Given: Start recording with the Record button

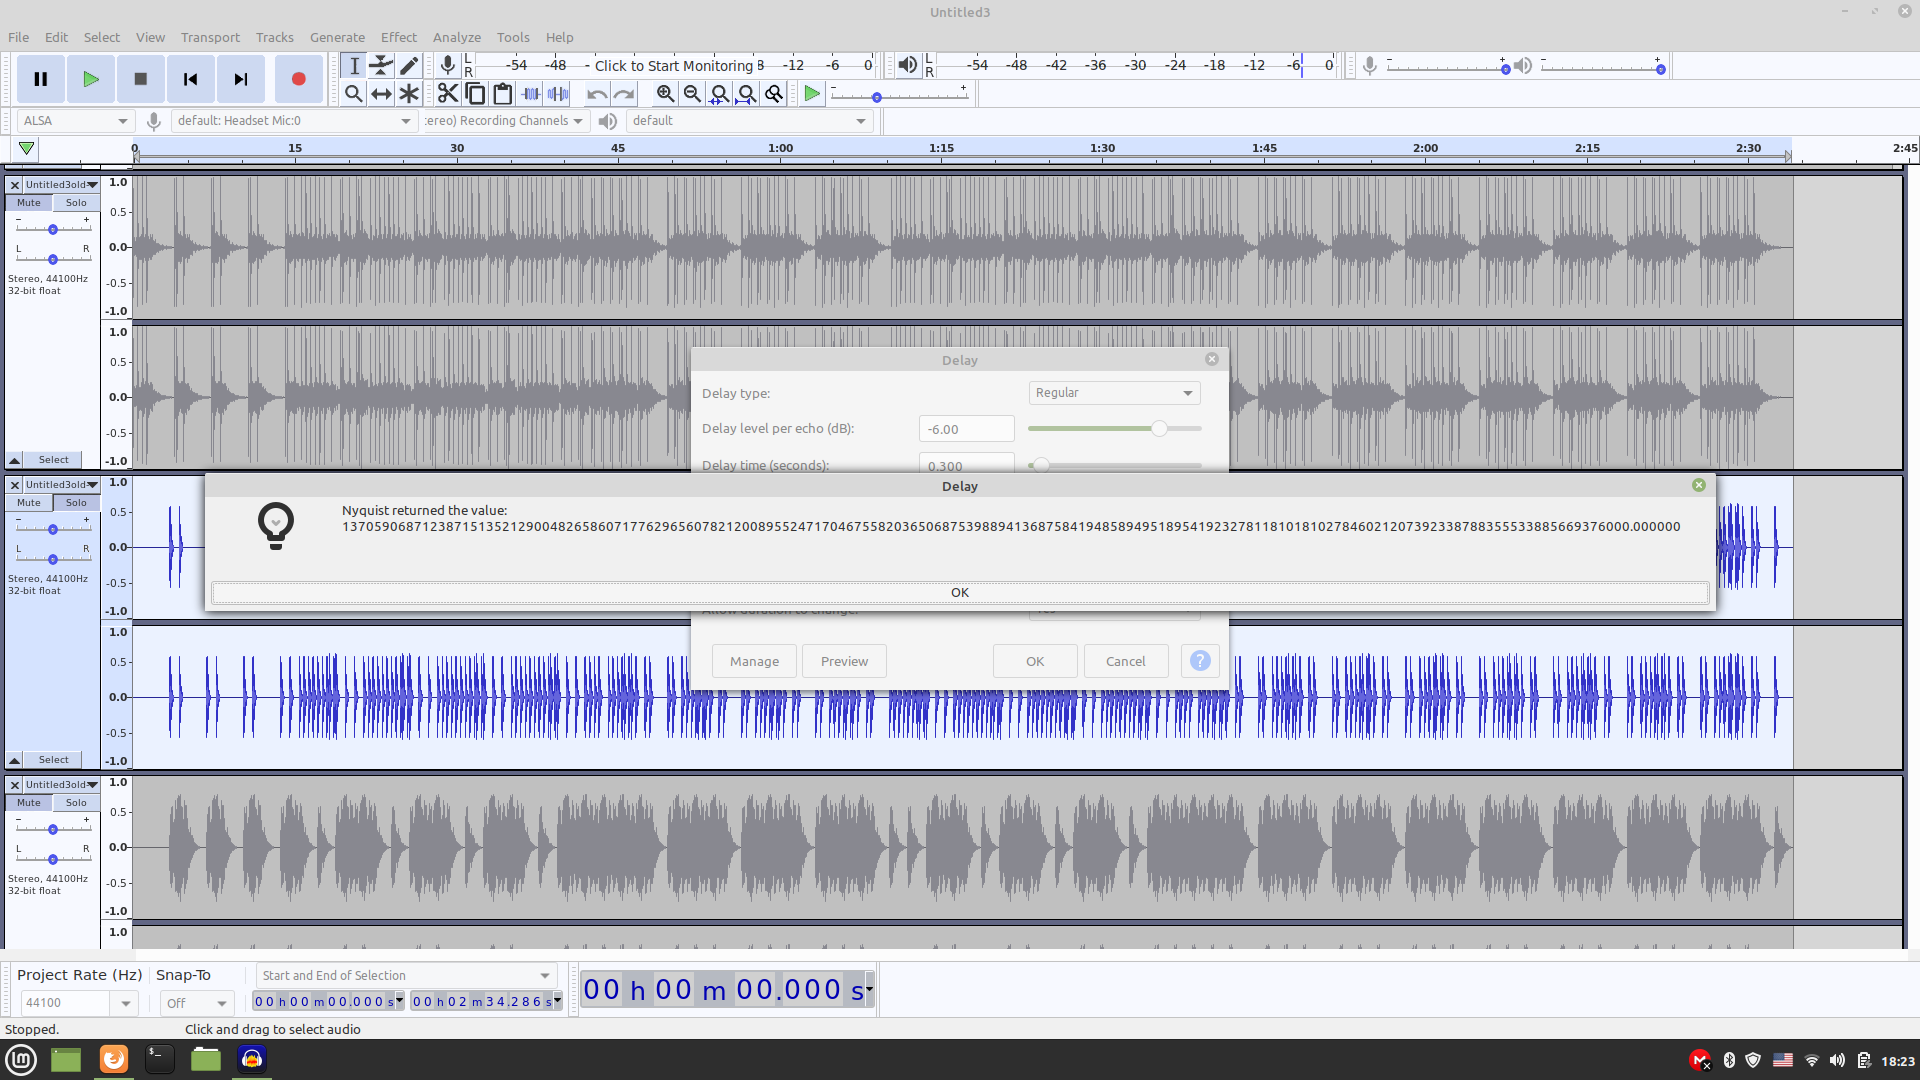Looking at the screenshot, I should click(297, 79).
